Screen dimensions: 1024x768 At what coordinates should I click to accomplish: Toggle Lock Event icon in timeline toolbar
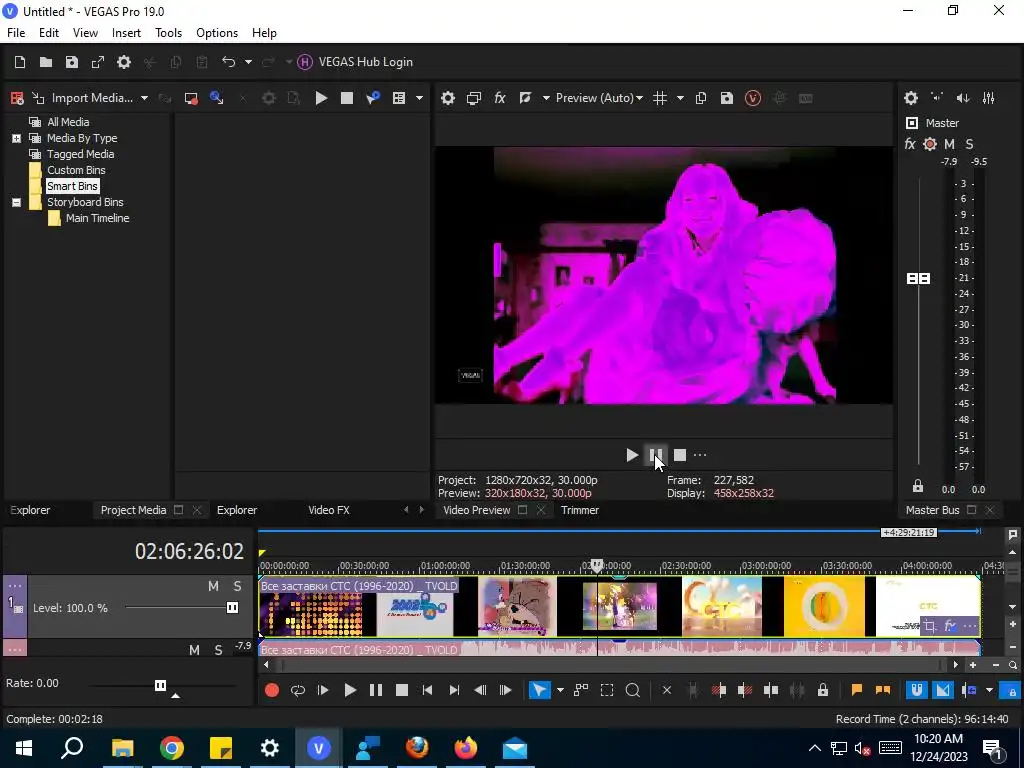click(823, 690)
